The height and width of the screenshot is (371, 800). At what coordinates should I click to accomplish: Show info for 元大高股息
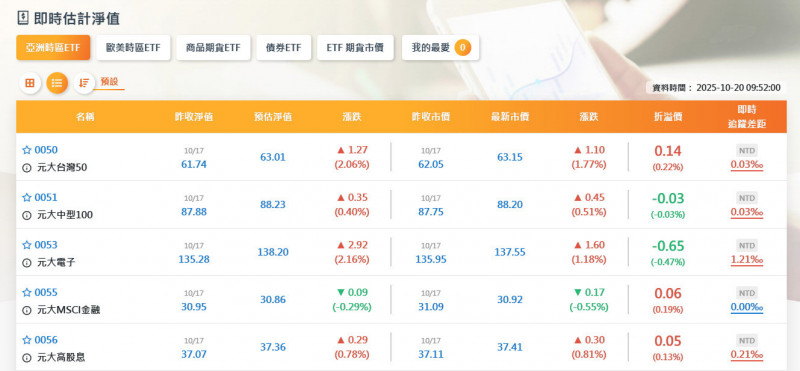point(27,357)
